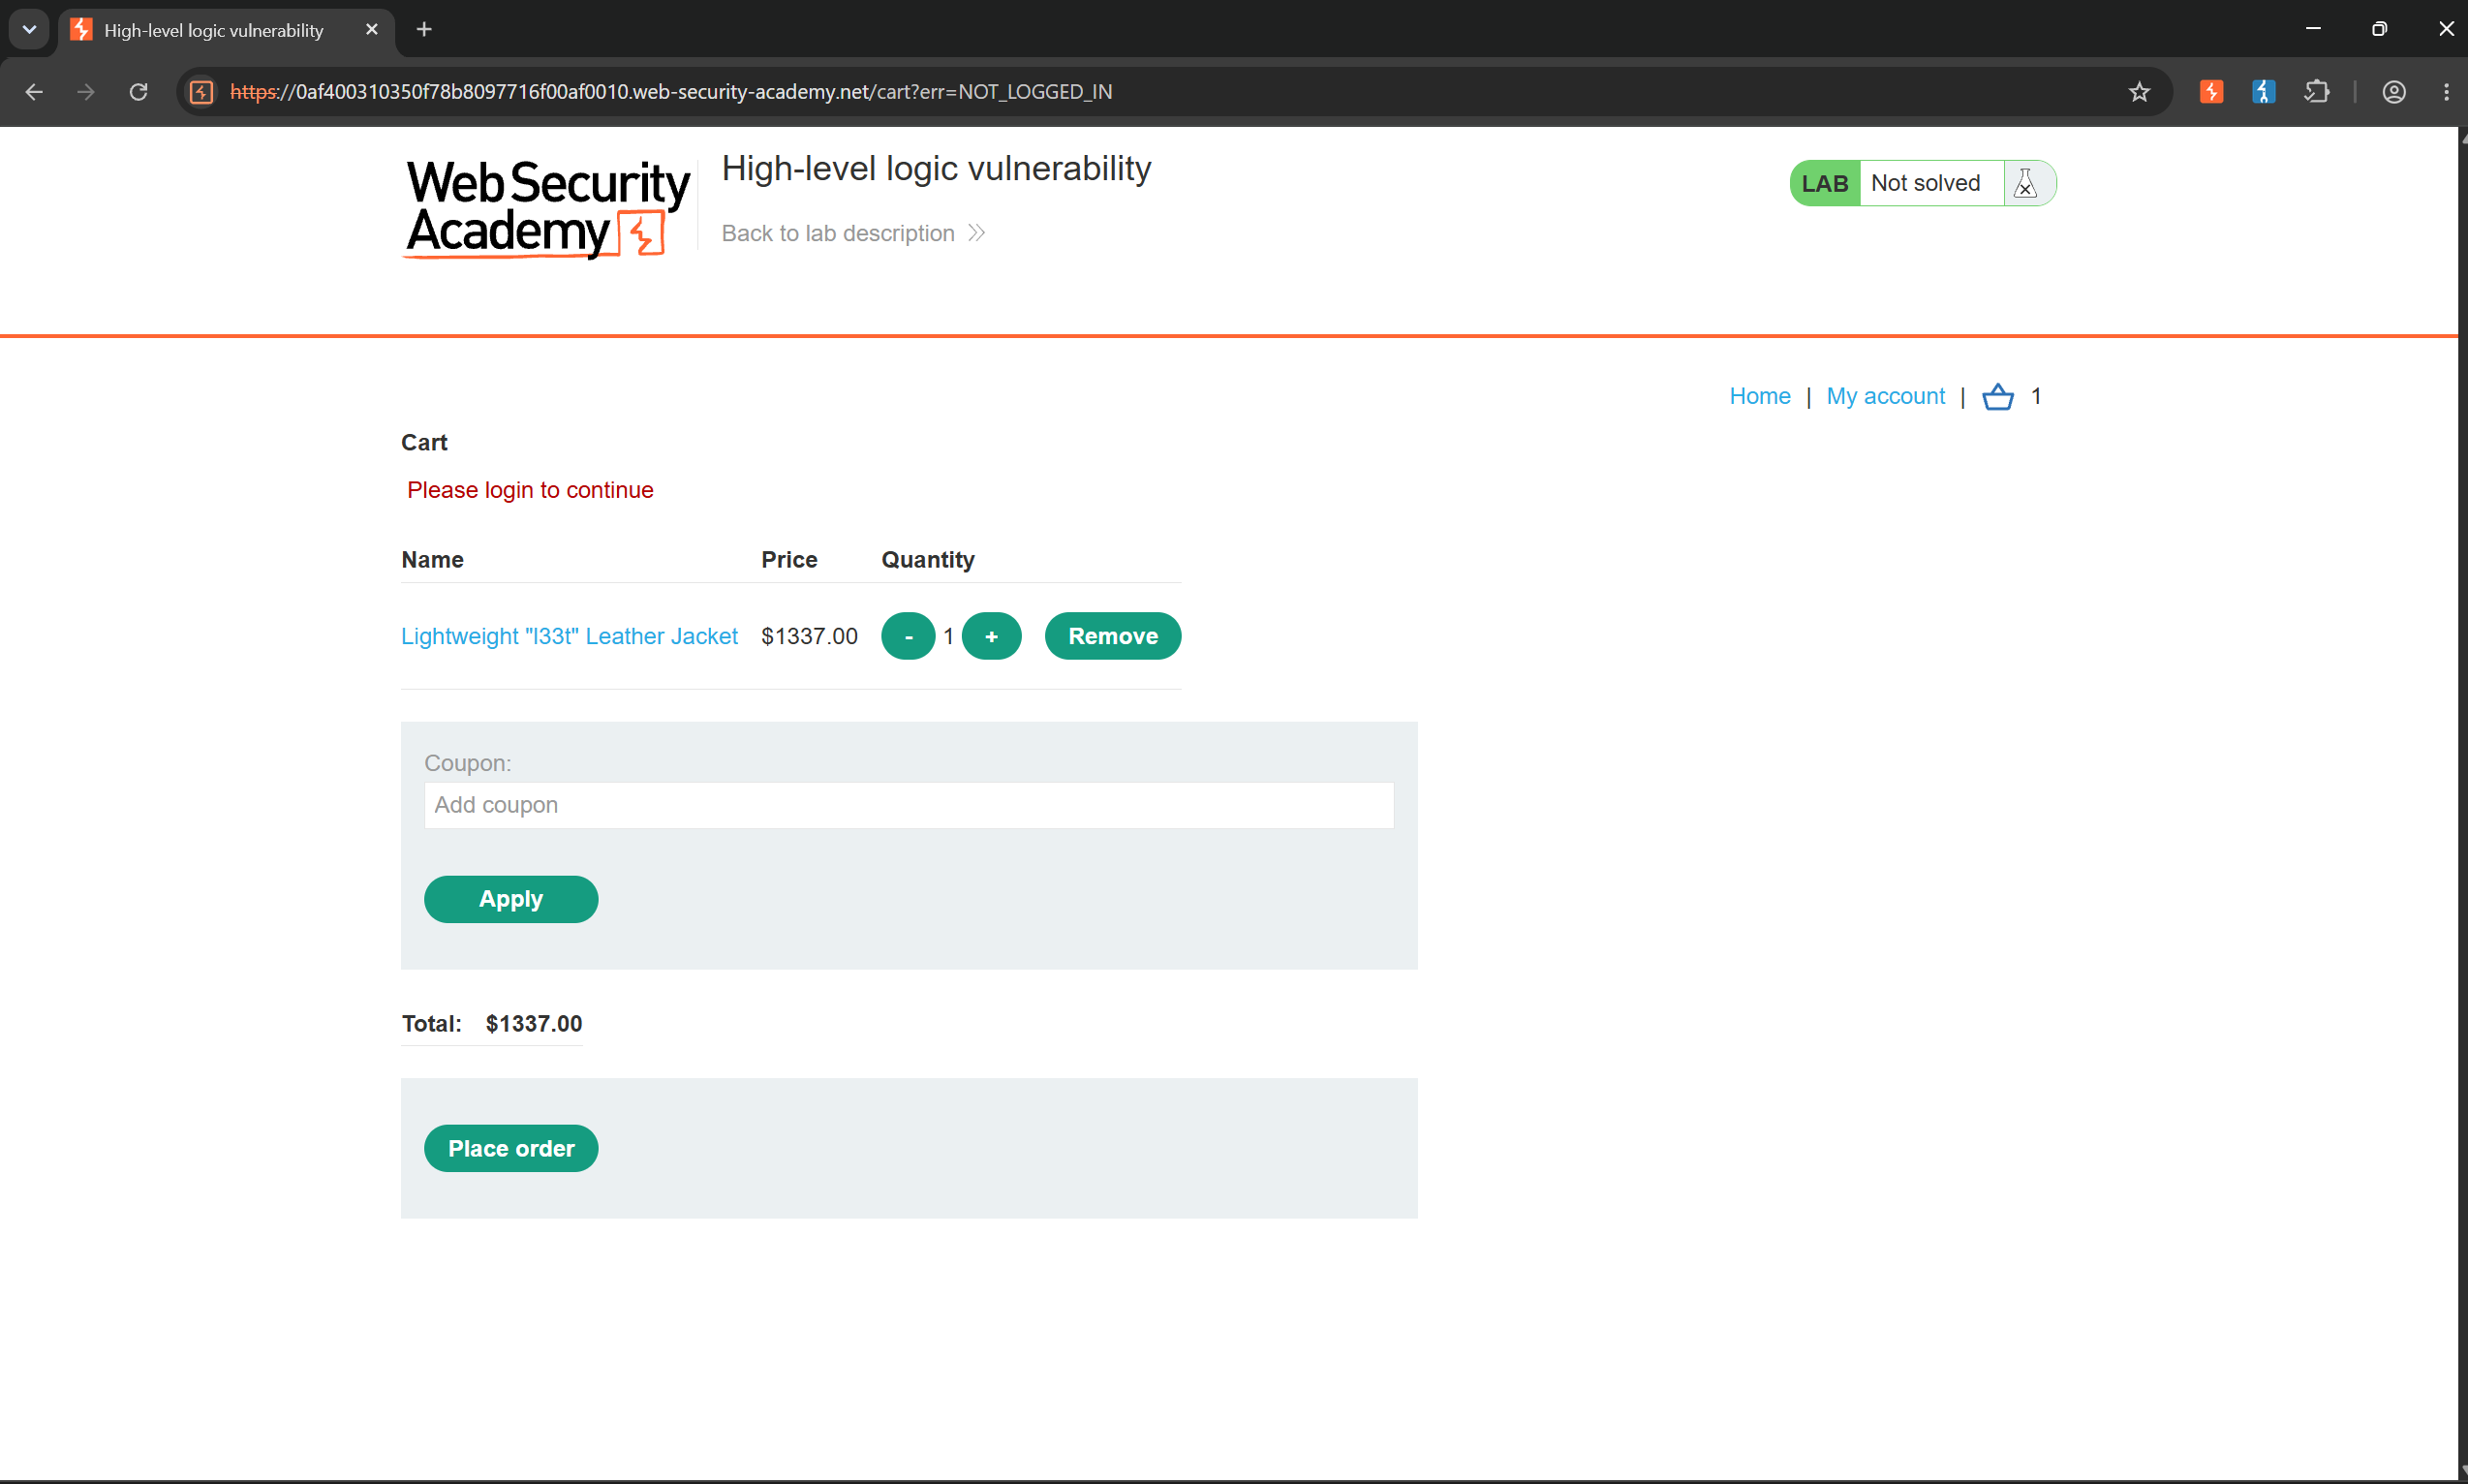Image resolution: width=2468 pixels, height=1484 pixels.
Task: Minimize the browser window
Action: coord(2313,29)
